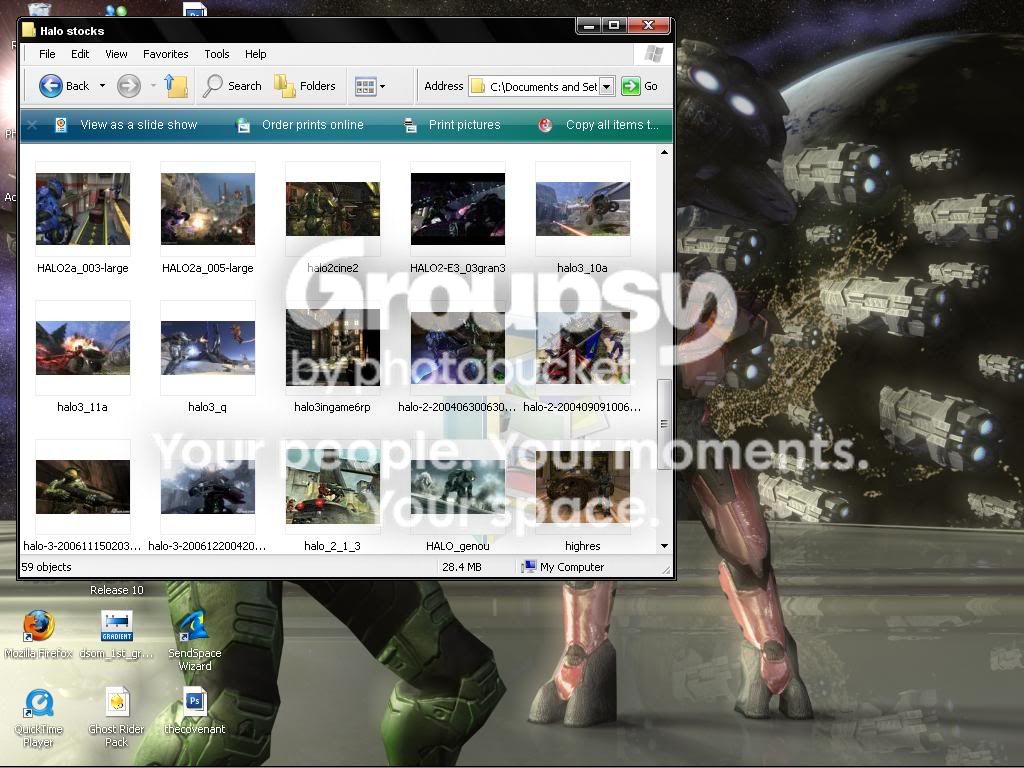Toggle the Folders pane

point(304,86)
